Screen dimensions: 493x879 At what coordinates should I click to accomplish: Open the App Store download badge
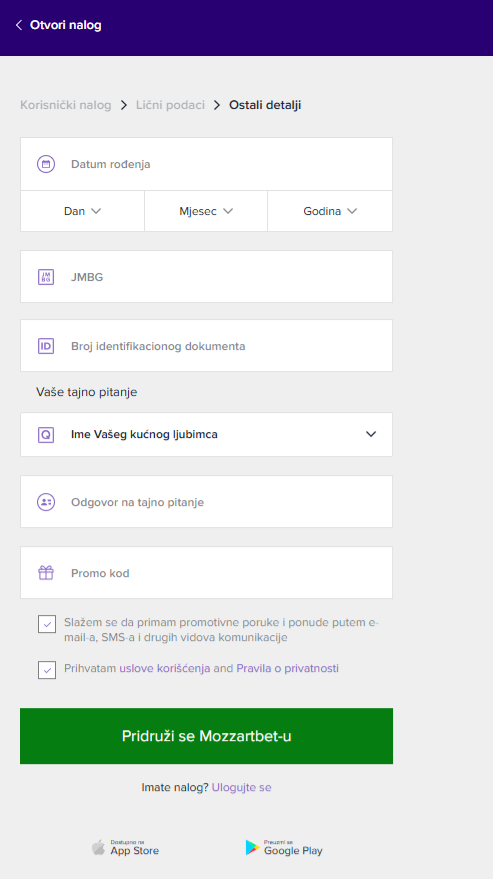126,848
